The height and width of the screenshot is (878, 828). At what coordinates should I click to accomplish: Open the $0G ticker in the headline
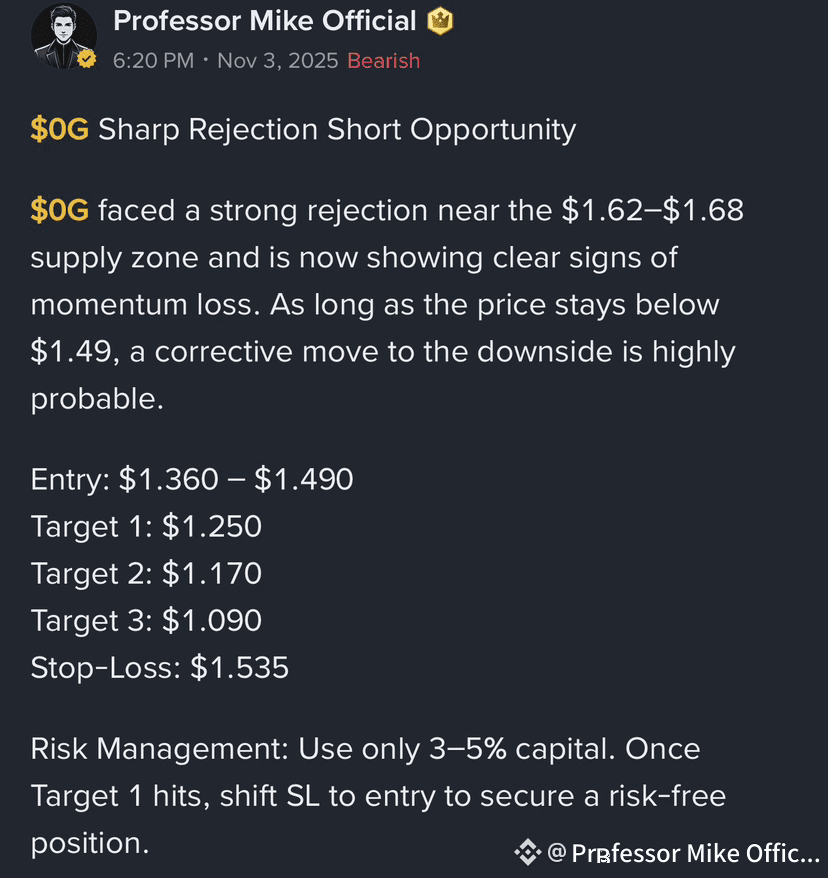(59, 129)
